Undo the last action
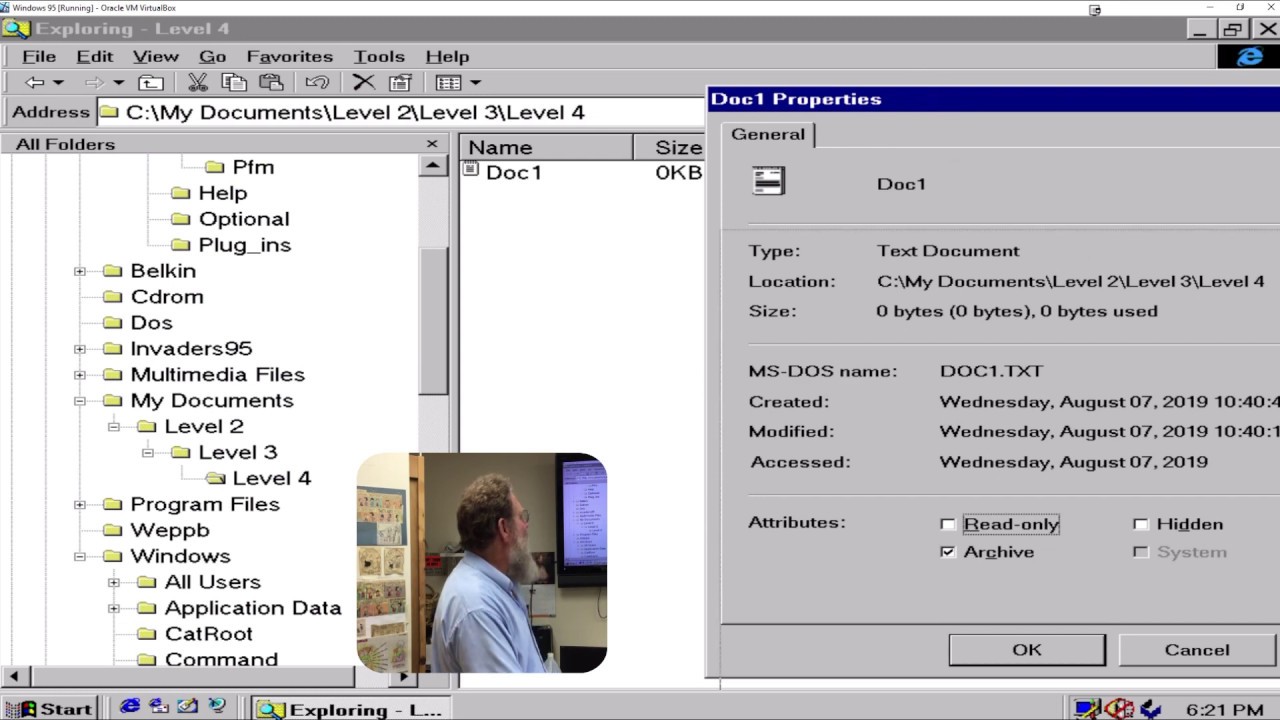The width and height of the screenshot is (1280, 720). tap(317, 83)
